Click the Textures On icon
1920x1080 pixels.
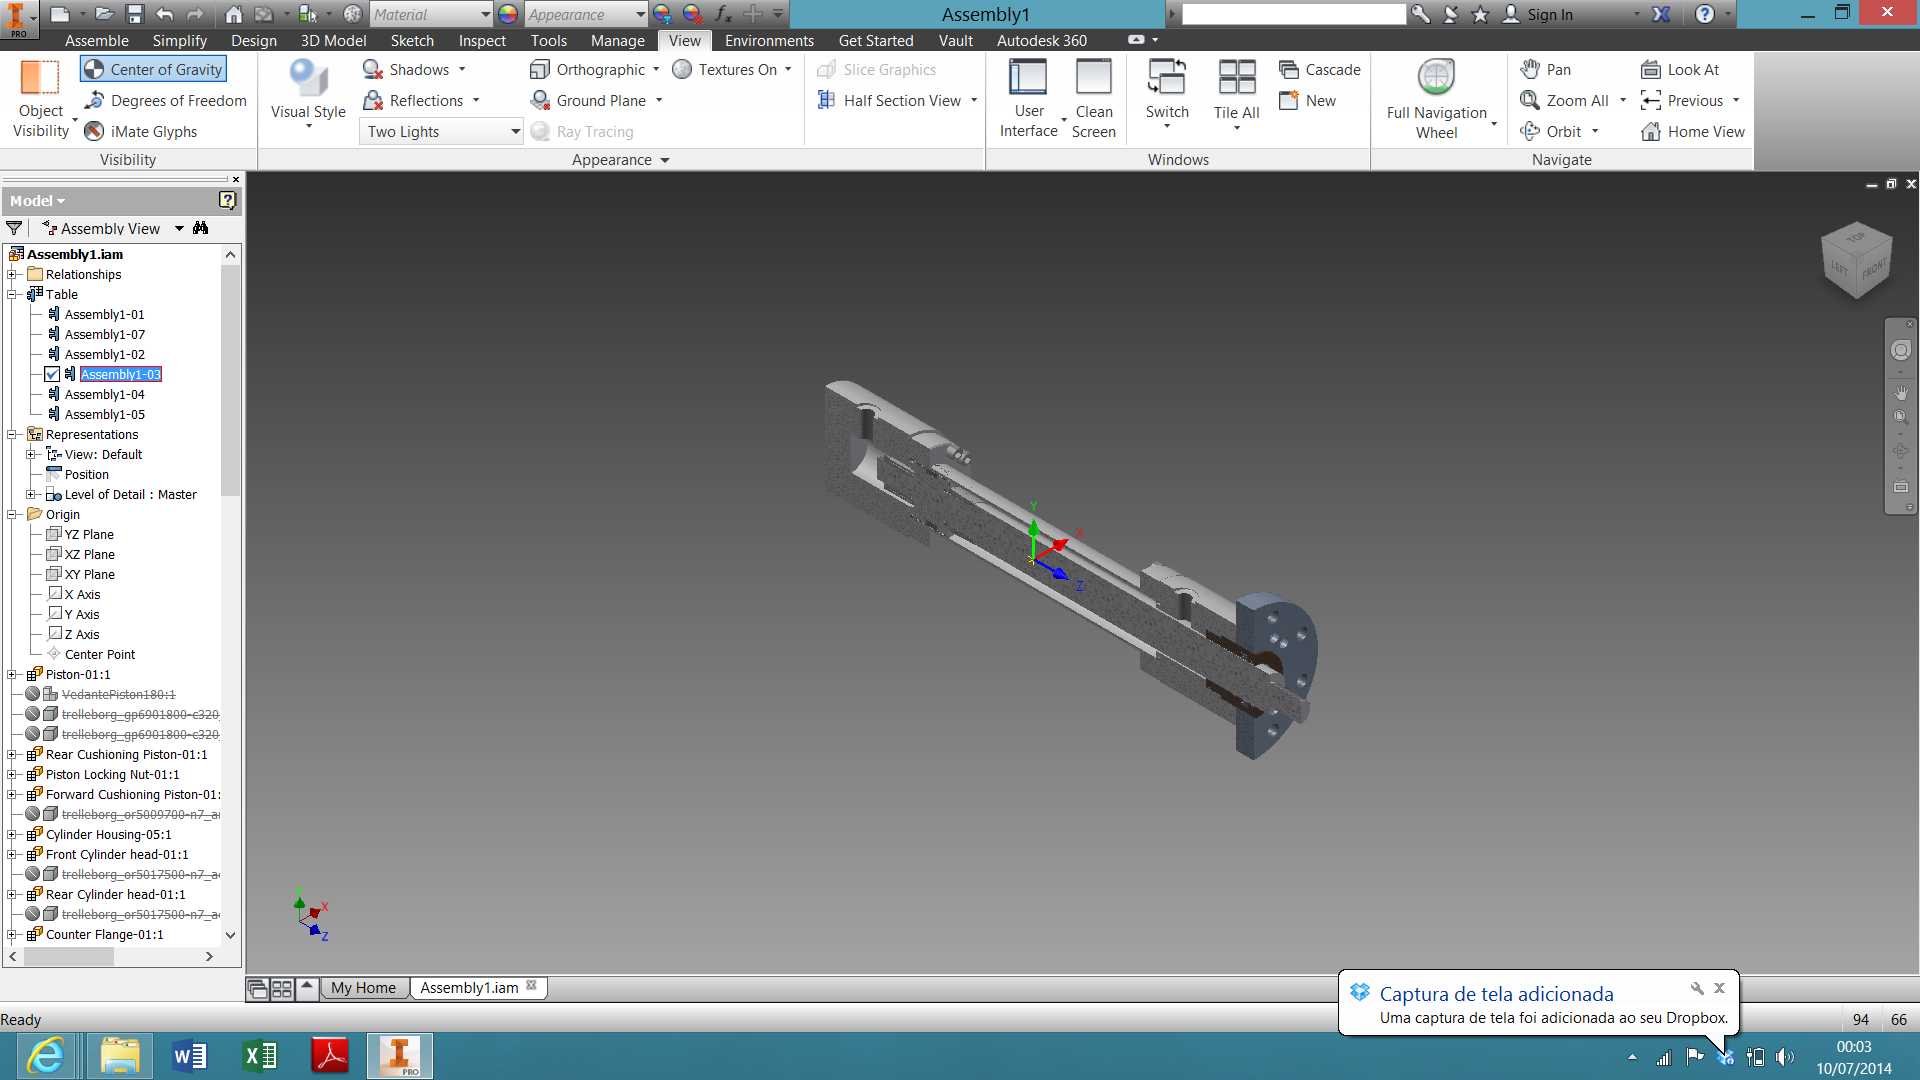[682, 69]
